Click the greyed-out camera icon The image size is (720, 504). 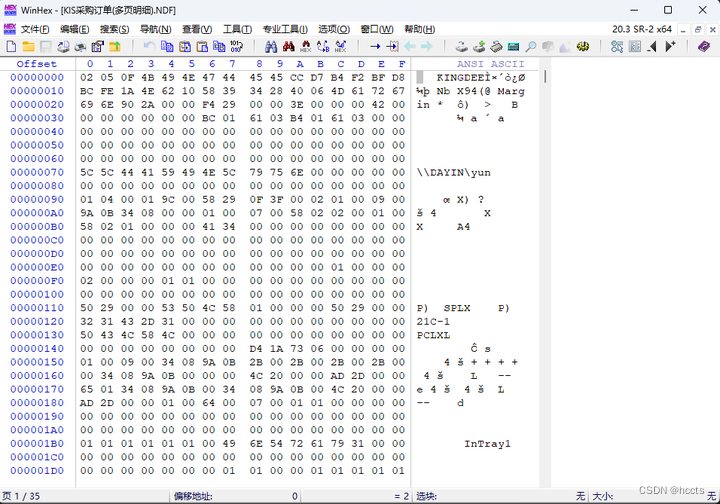click(548, 46)
